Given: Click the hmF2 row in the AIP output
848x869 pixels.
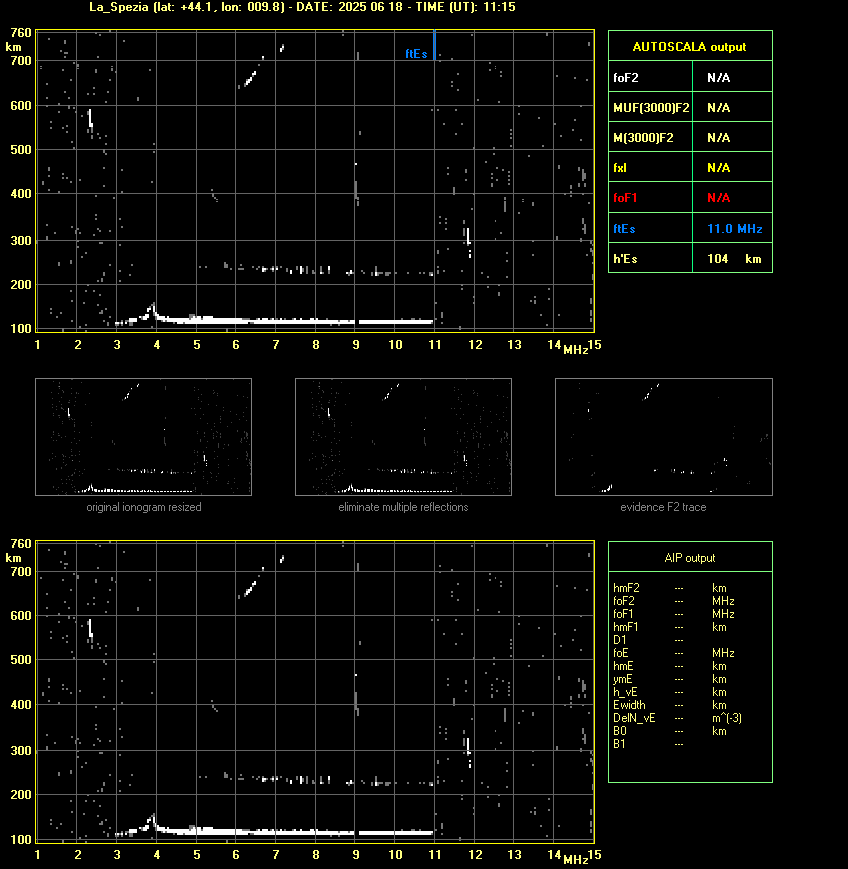Looking at the screenshot, I should (670, 588).
